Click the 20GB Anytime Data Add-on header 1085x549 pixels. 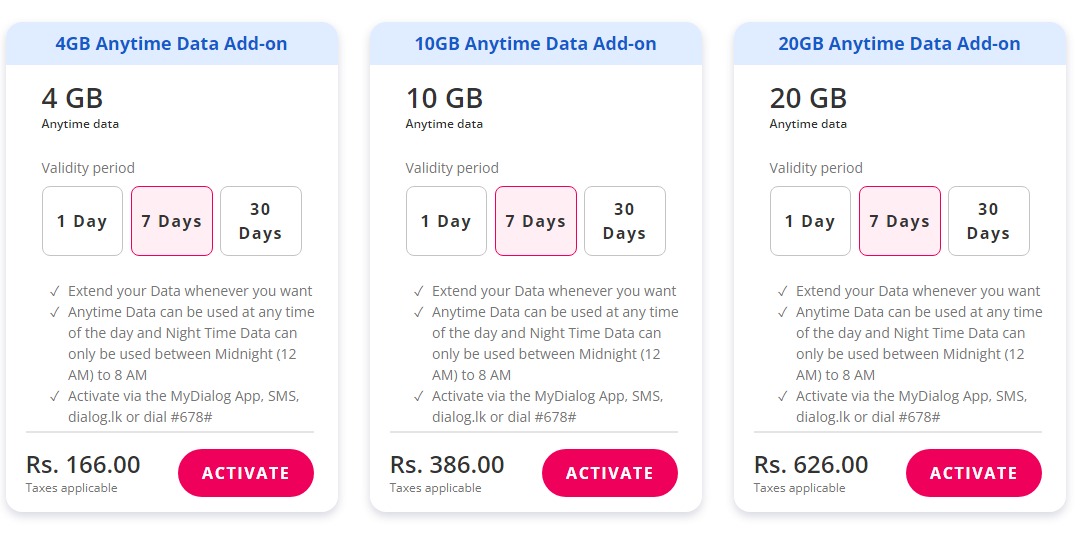[x=900, y=44]
